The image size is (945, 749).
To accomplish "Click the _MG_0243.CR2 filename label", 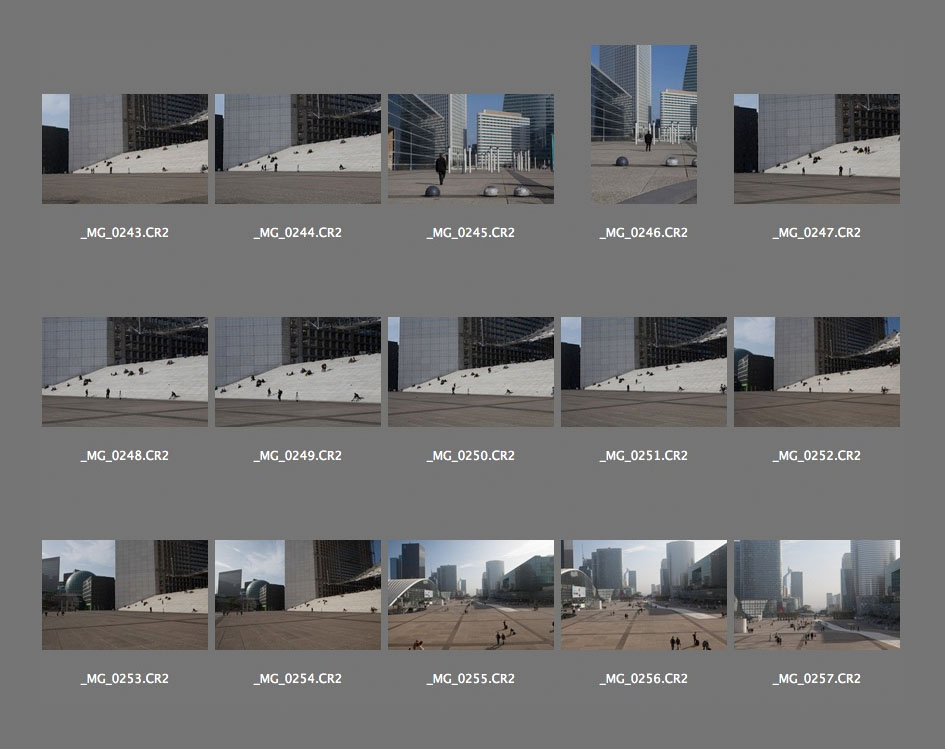I will coord(125,233).
